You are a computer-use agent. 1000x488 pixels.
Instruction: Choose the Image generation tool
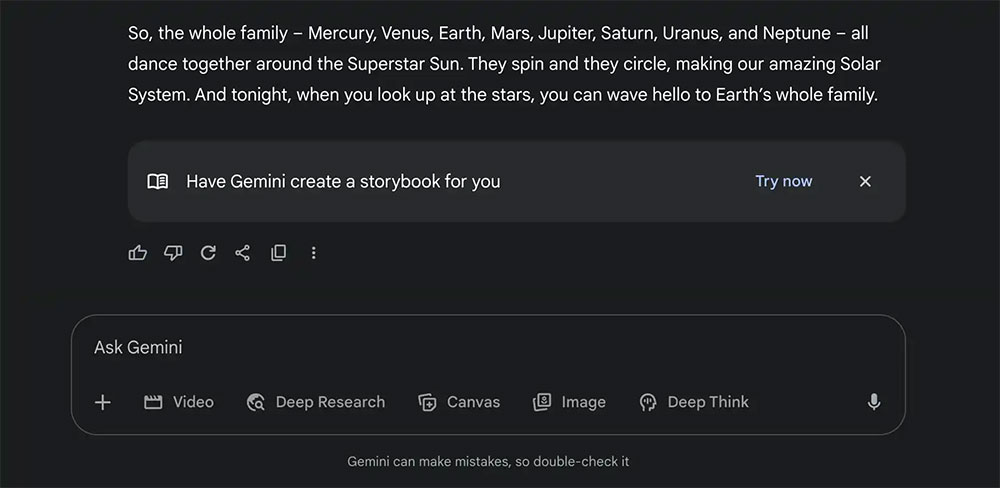click(570, 402)
